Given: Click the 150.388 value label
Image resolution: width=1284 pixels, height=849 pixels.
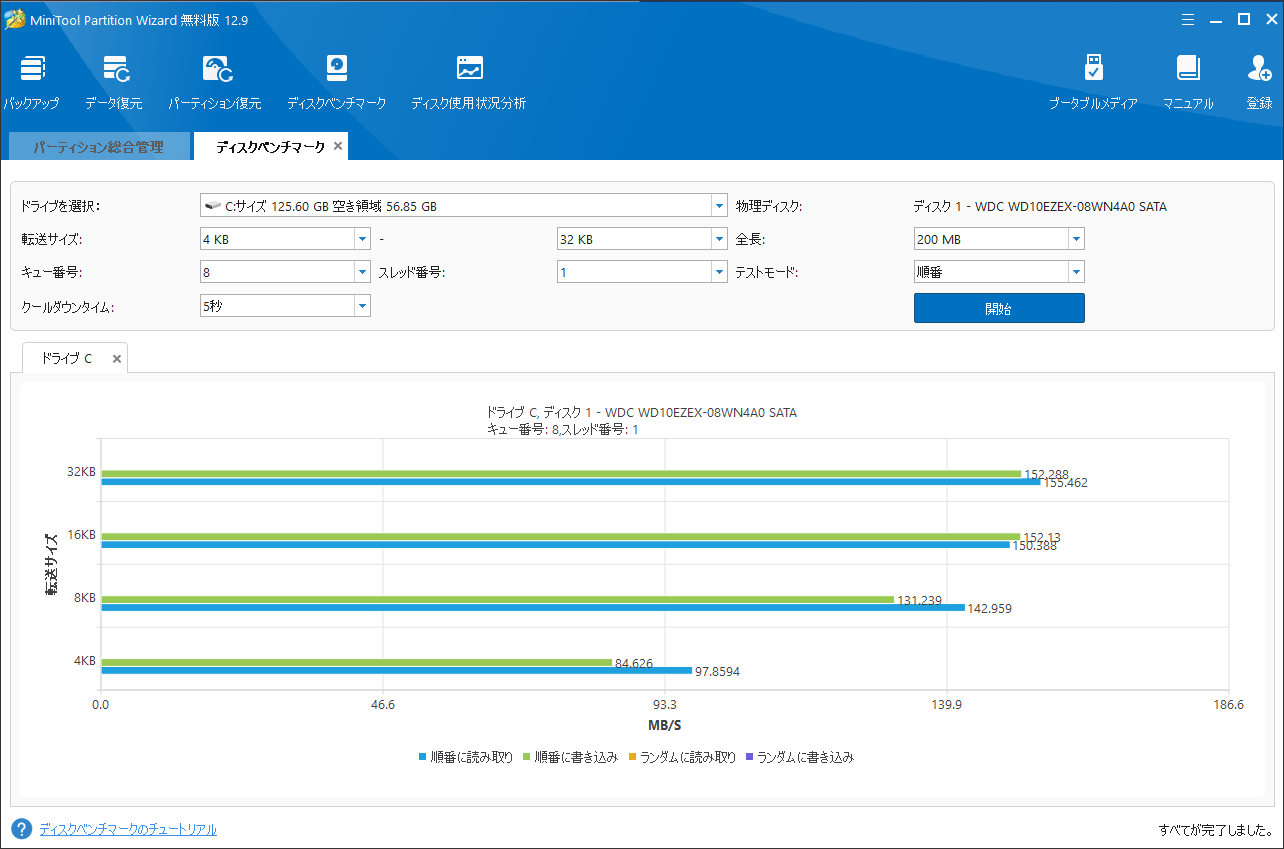Looking at the screenshot, I should pos(1034,546).
